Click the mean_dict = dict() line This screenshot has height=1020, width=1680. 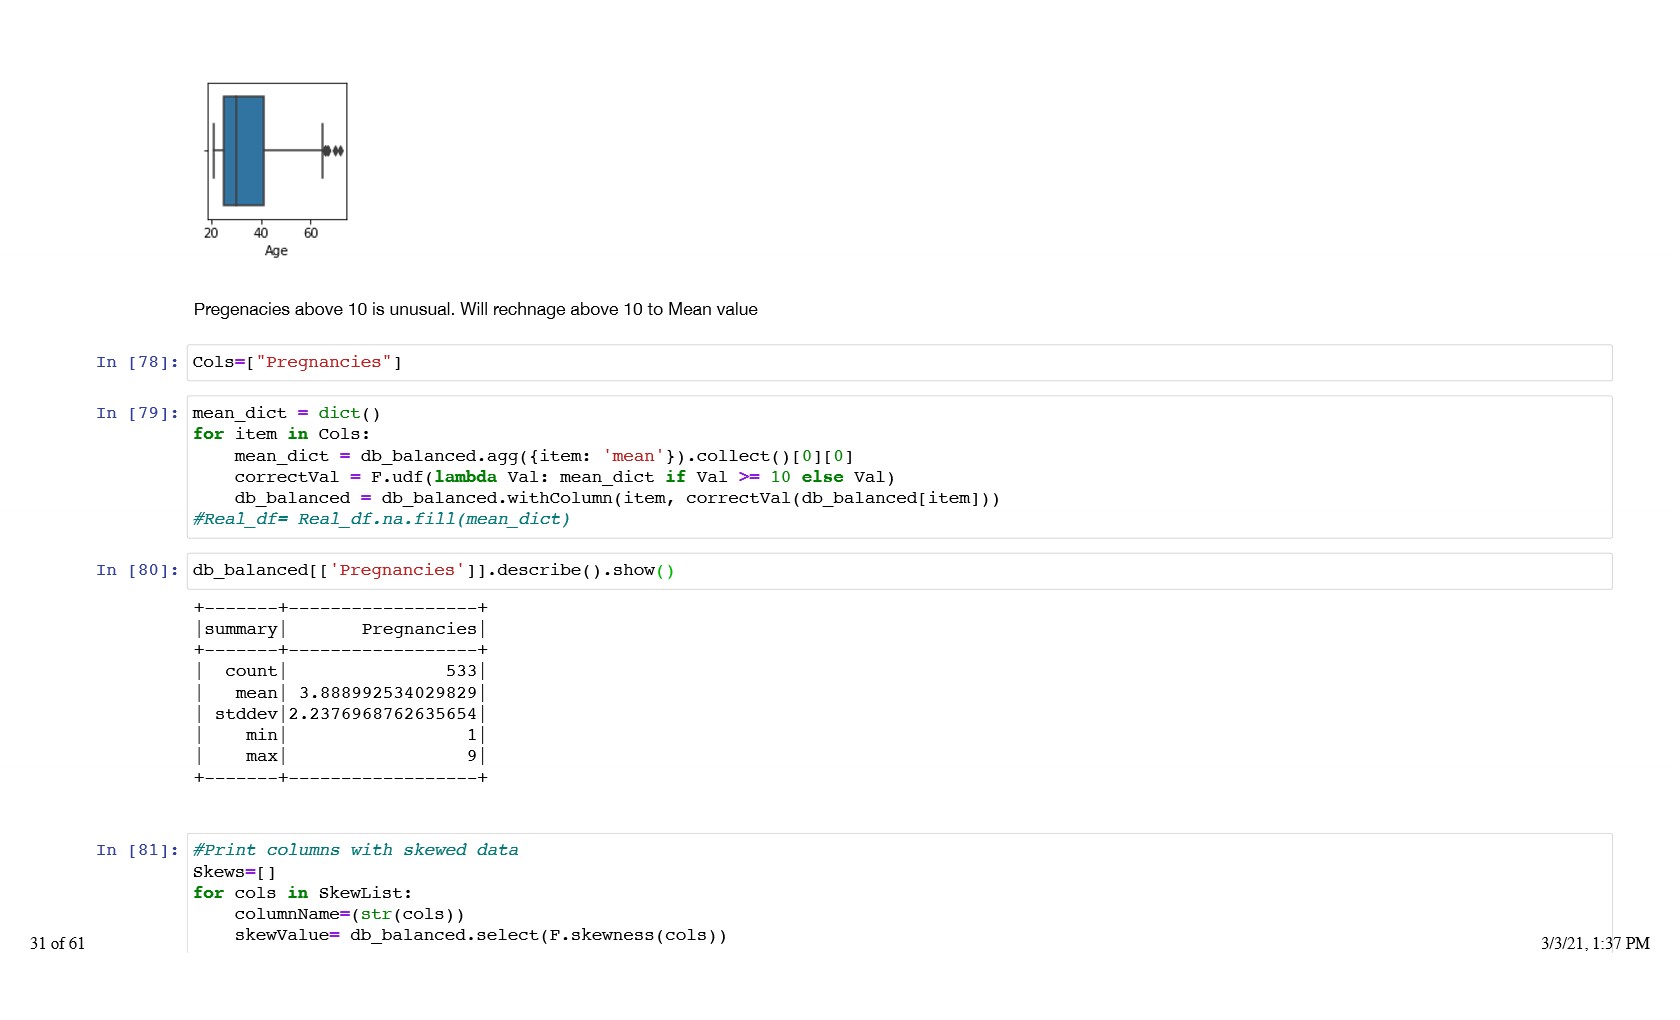click(286, 413)
